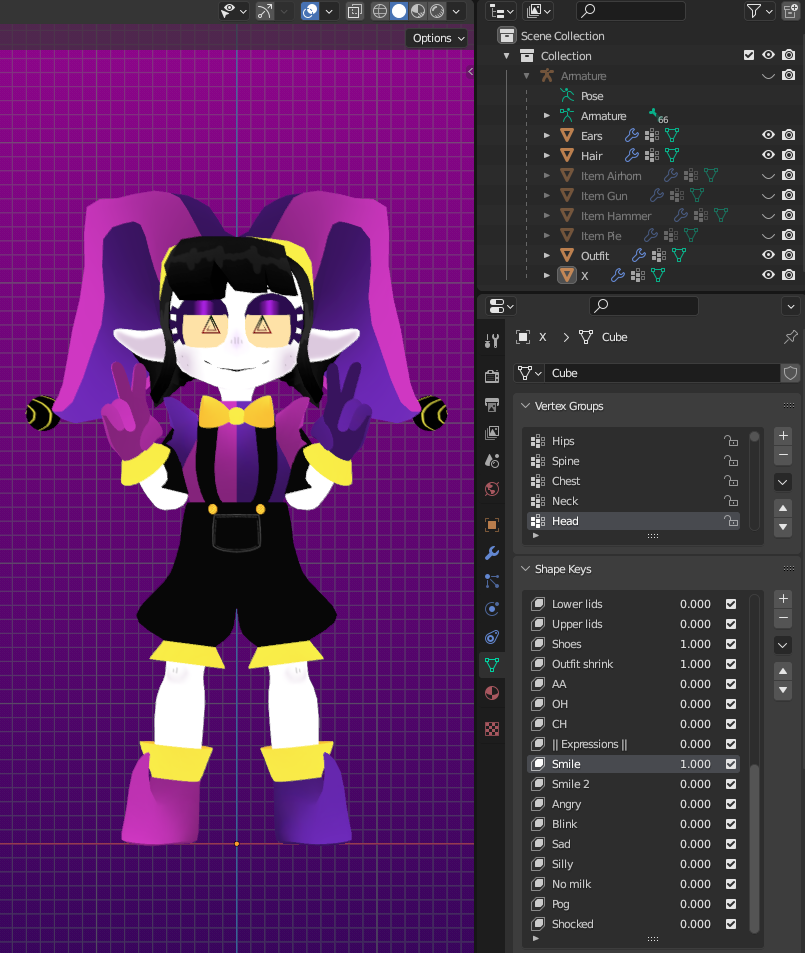Screen dimensions: 805x953
Task: Toggle viewport gizmos button
Action: [264, 11]
